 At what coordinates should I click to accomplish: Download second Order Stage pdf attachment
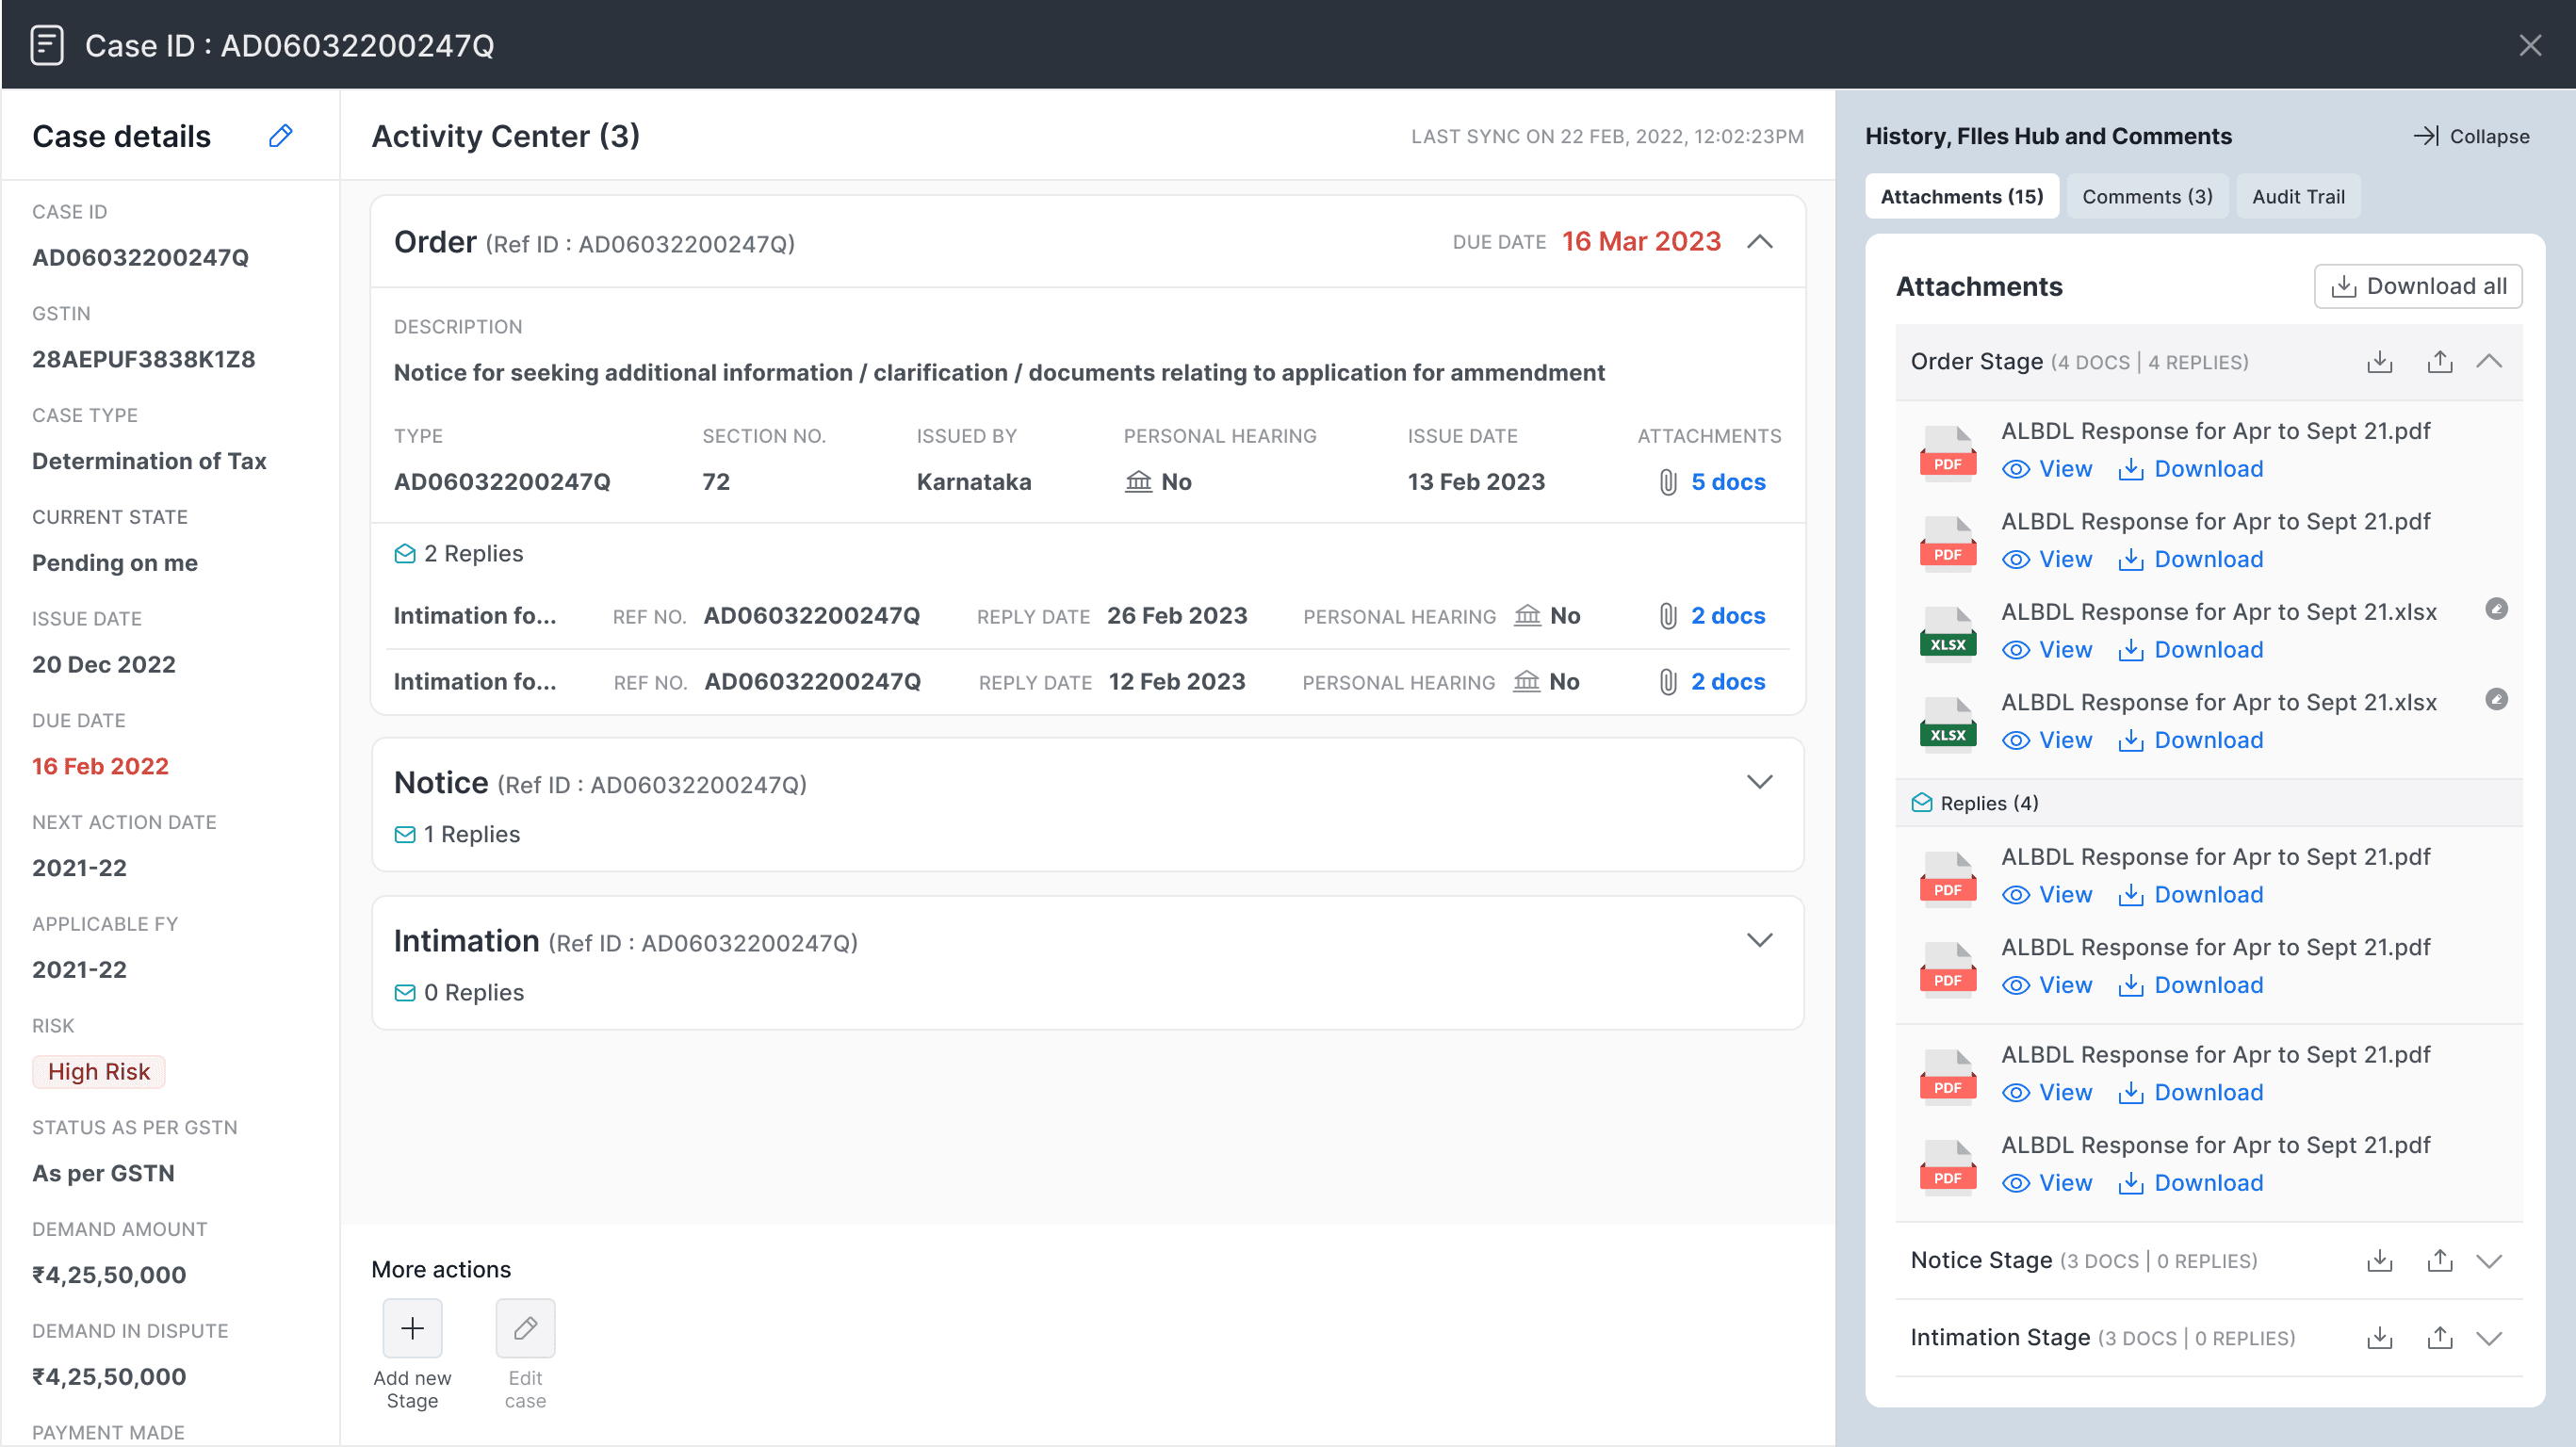[x=2191, y=560]
